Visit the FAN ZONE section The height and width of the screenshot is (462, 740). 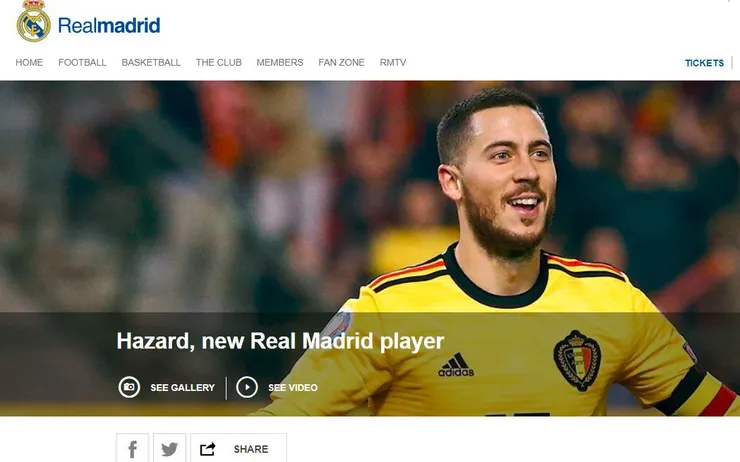341,62
